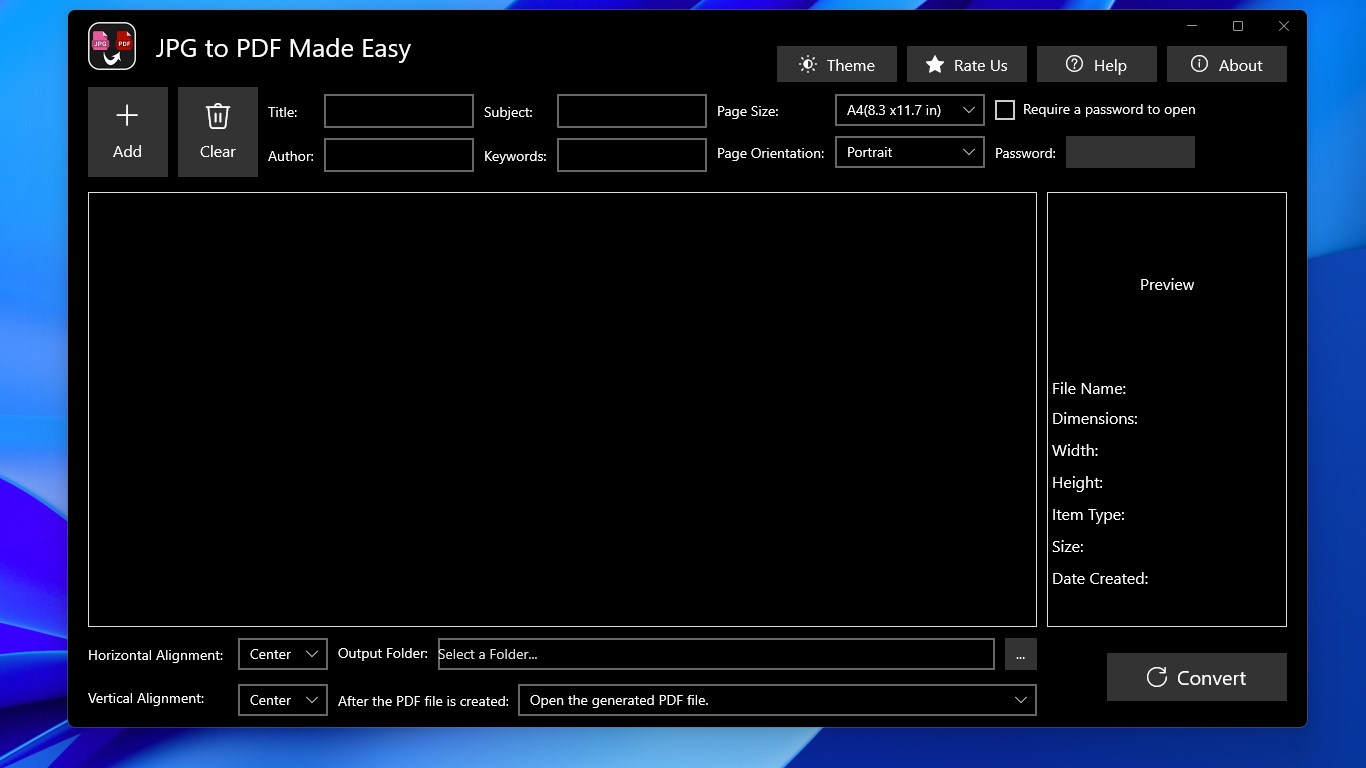
Task: Click the JPG to PDF app logo
Action: pyautogui.click(x=111, y=45)
